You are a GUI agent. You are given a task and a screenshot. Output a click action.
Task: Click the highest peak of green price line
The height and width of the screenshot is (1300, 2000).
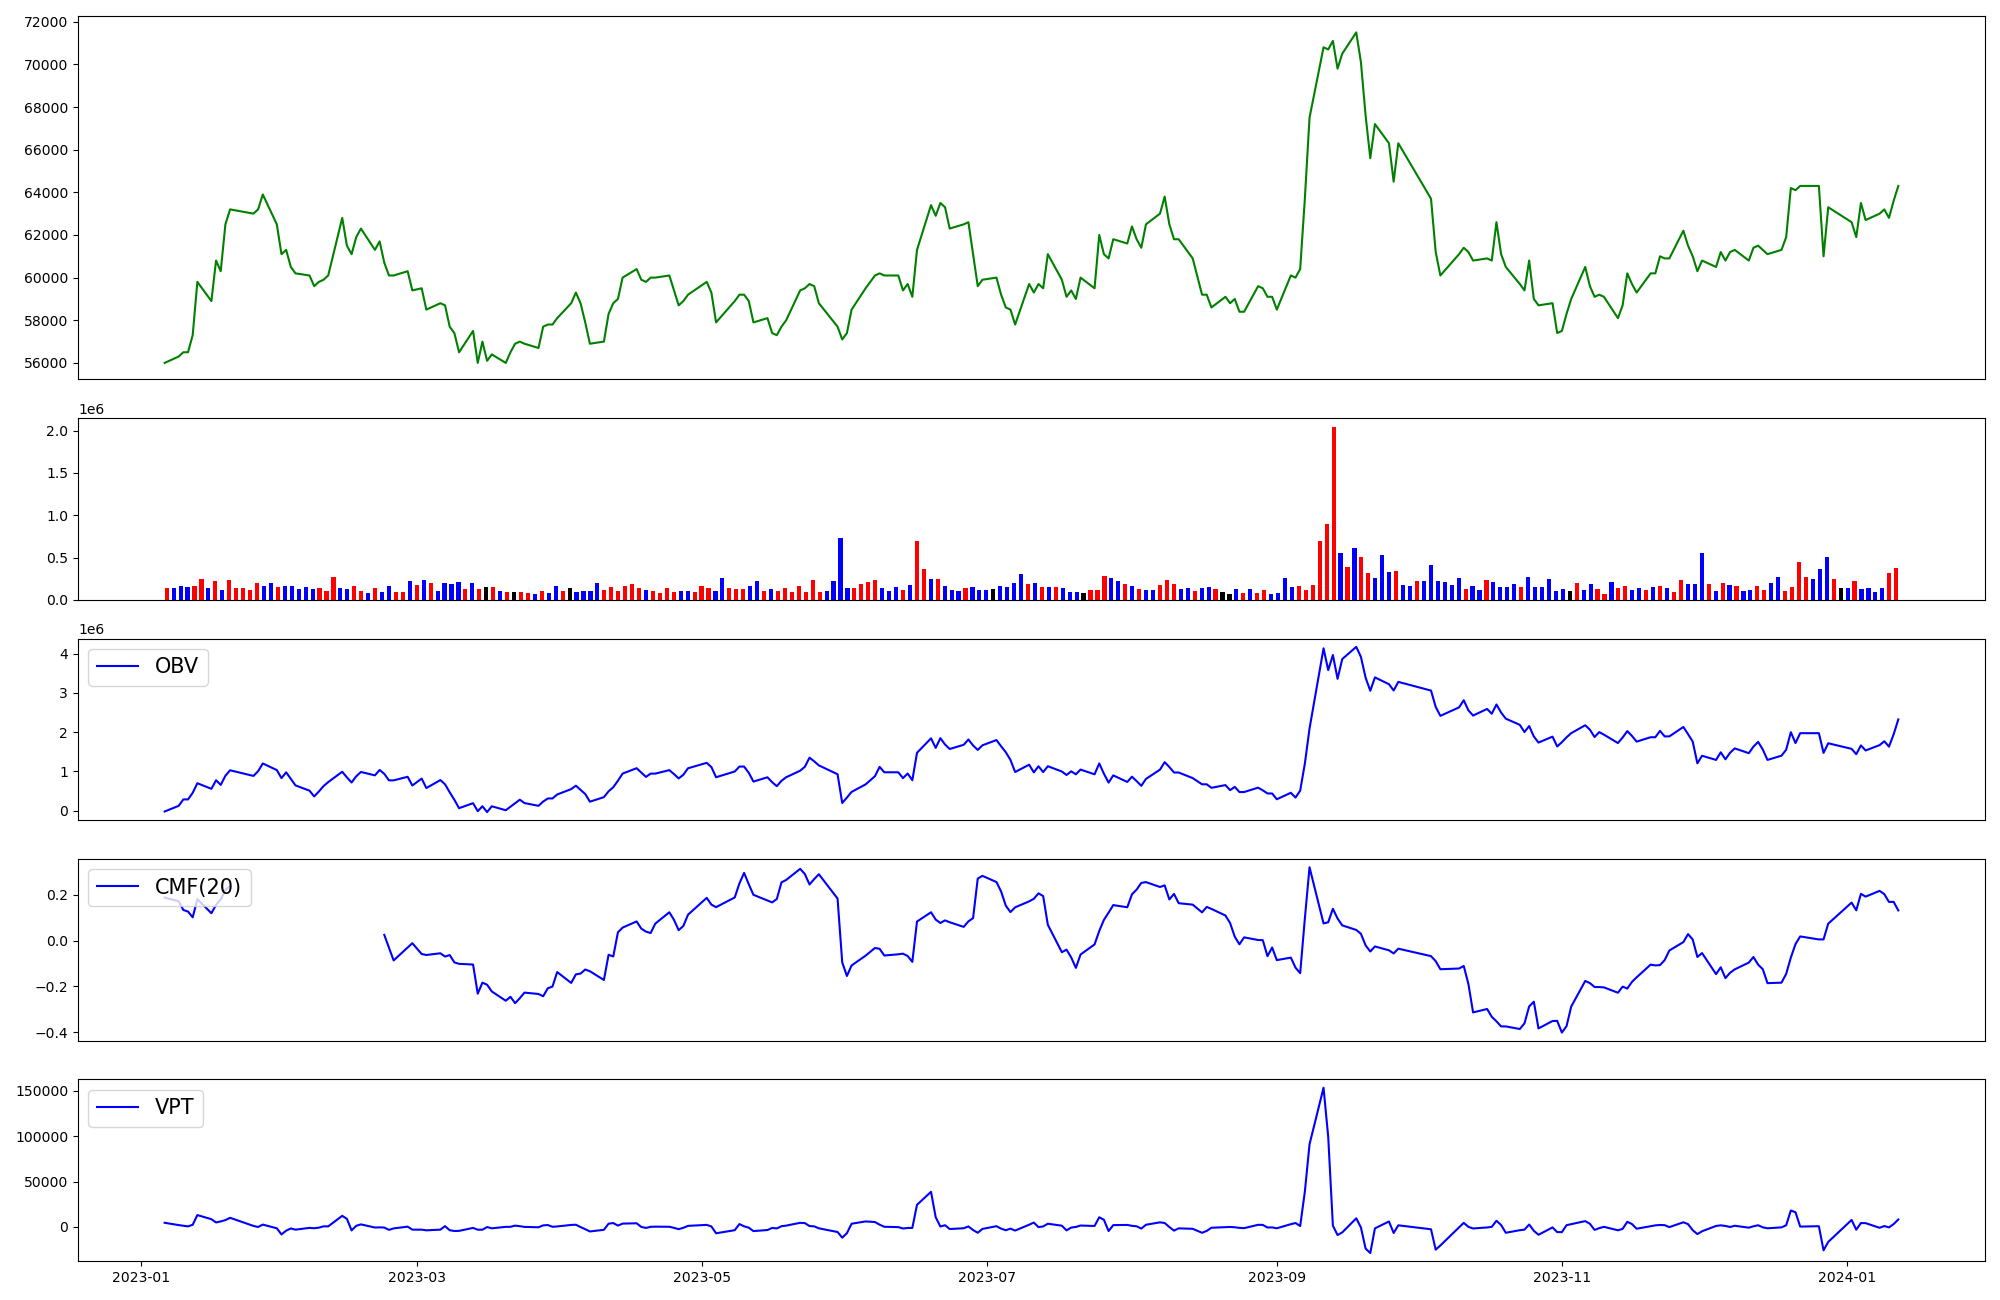pyautogui.click(x=1356, y=33)
